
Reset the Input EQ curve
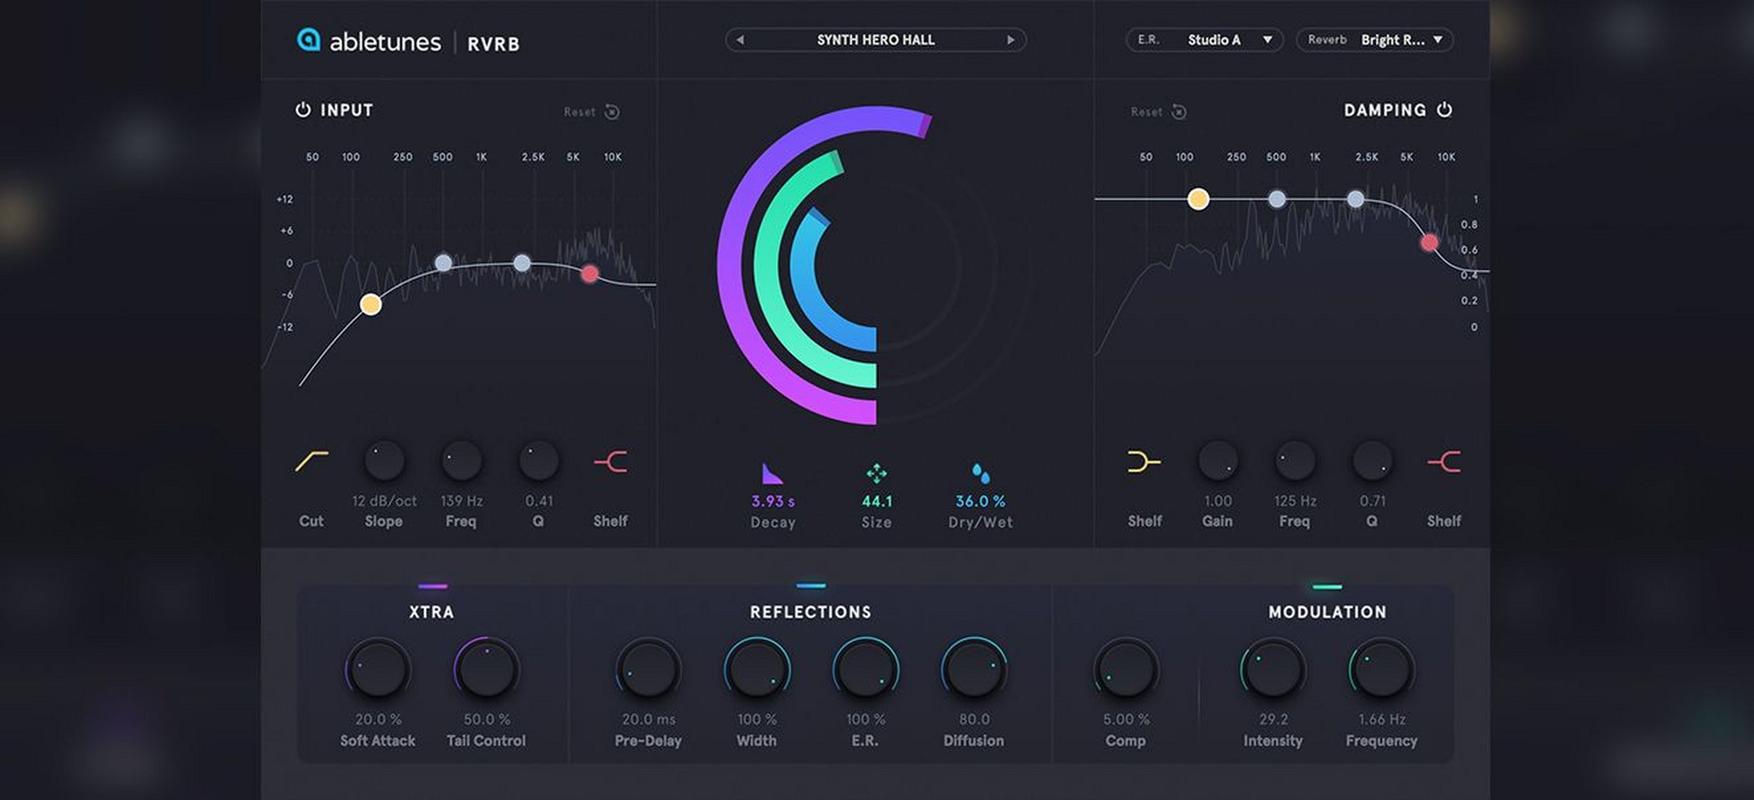click(x=592, y=112)
